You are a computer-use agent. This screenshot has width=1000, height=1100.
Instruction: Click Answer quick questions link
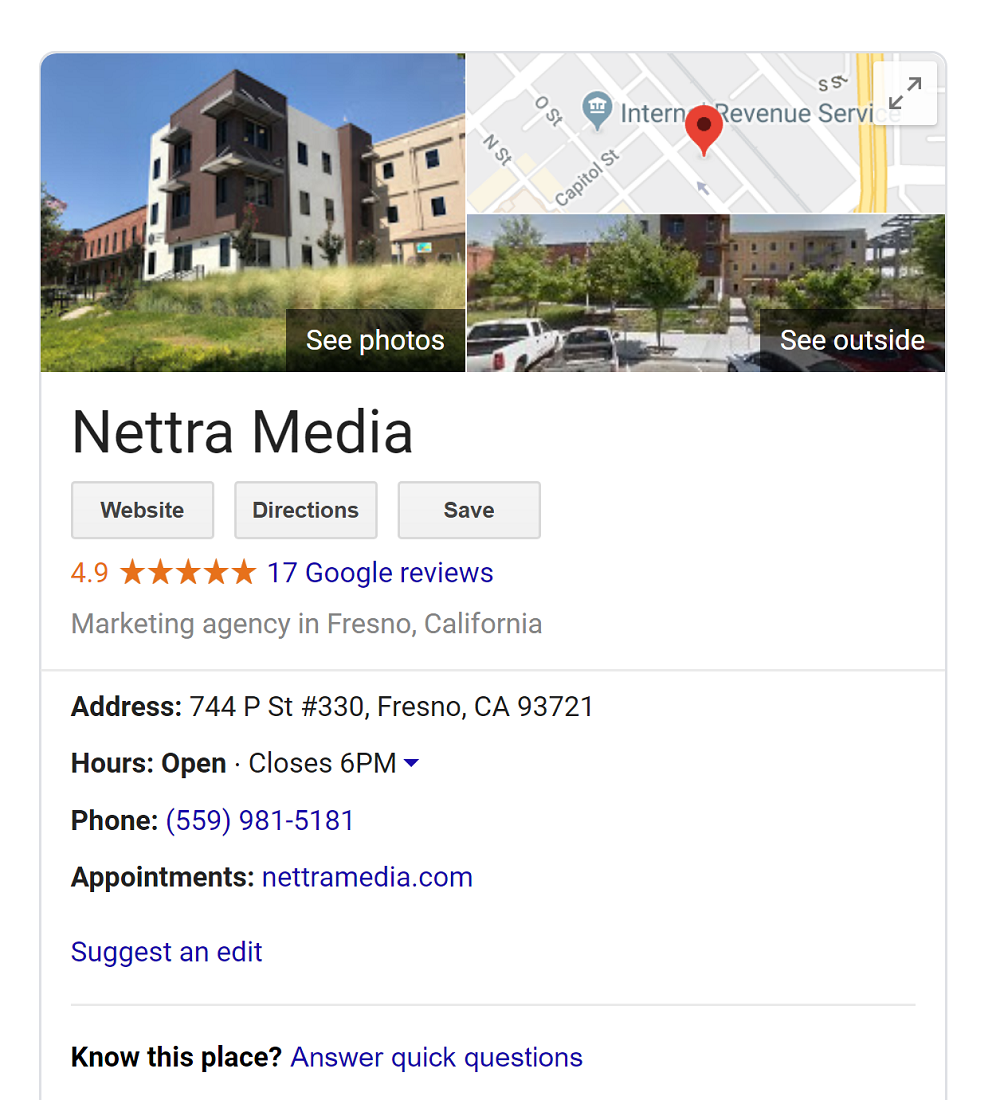(436, 1057)
